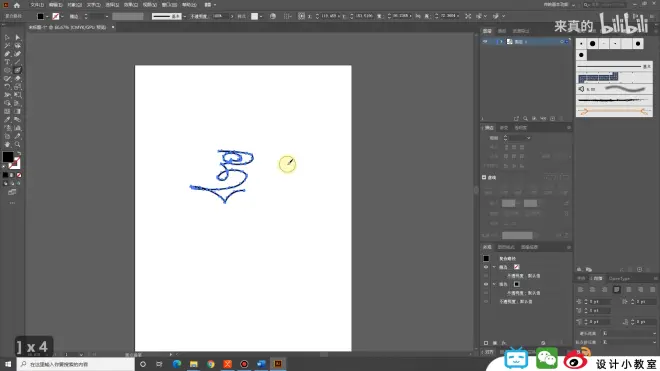Select the charcoal brush stroke in Brushes panel
The image size is (660, 371).
tap(614, 100)
